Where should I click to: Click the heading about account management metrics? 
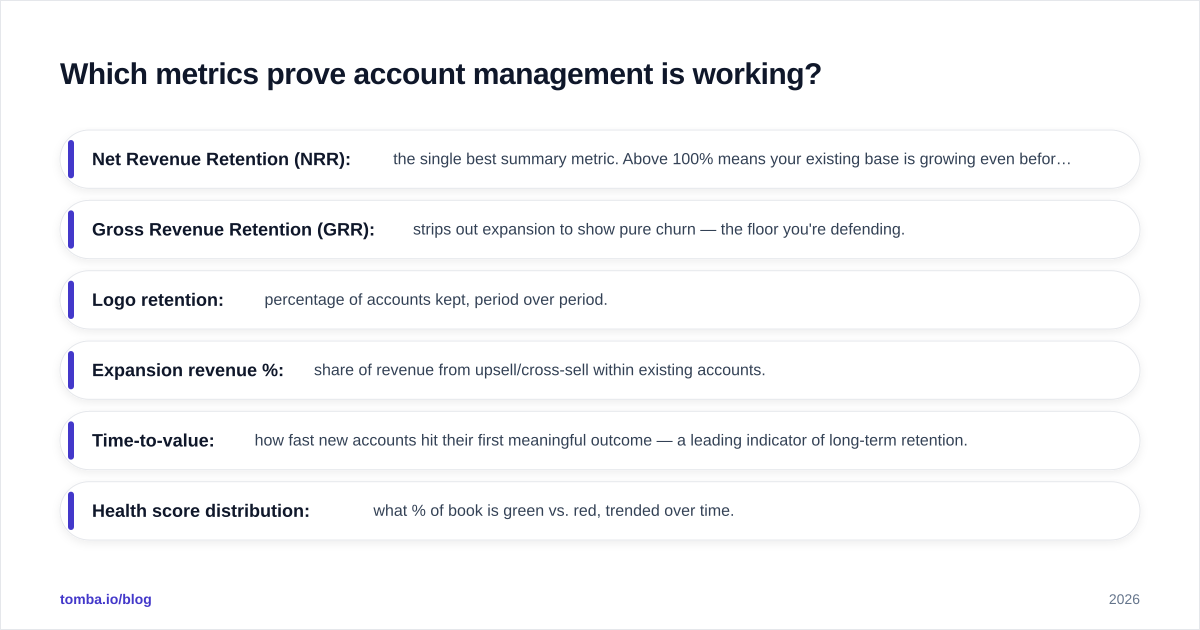(441, 74)
